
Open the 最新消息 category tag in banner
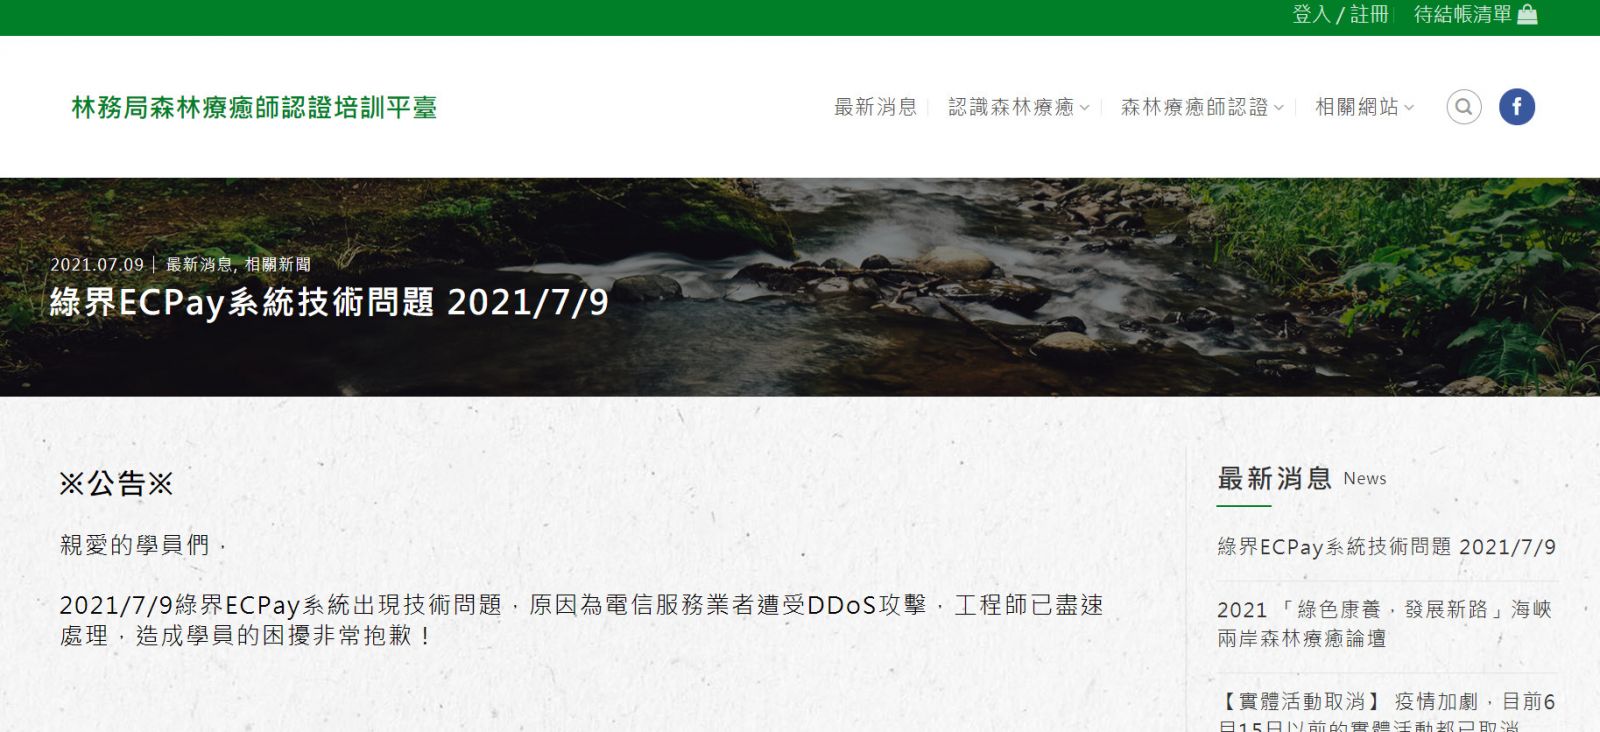199,265
